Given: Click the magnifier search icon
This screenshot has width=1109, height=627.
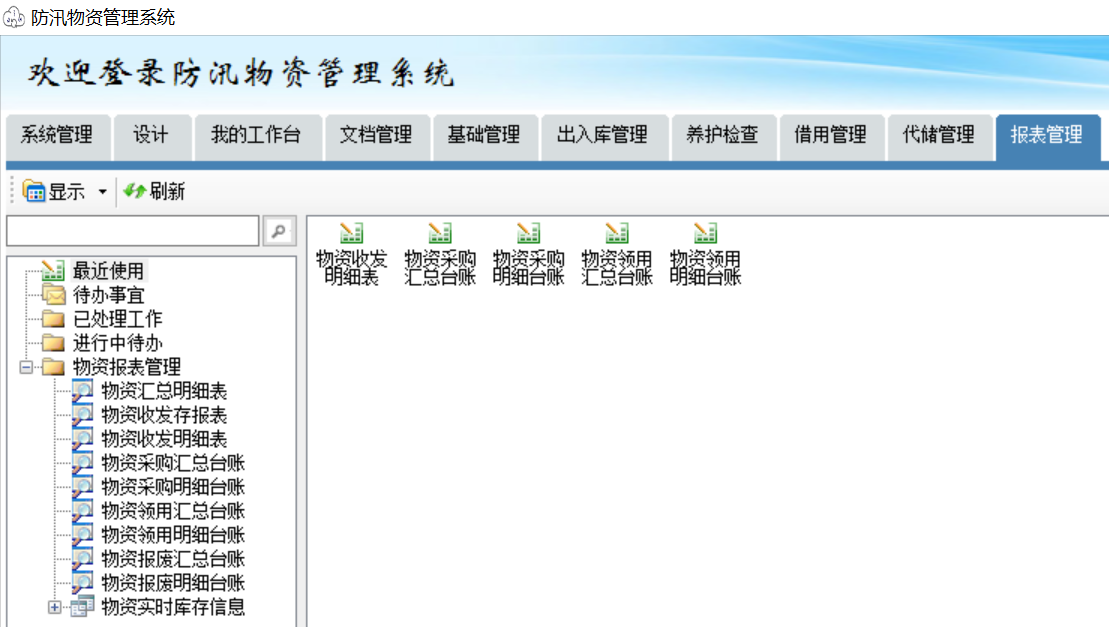Looking at the screenshot, I should click(280, 231).
